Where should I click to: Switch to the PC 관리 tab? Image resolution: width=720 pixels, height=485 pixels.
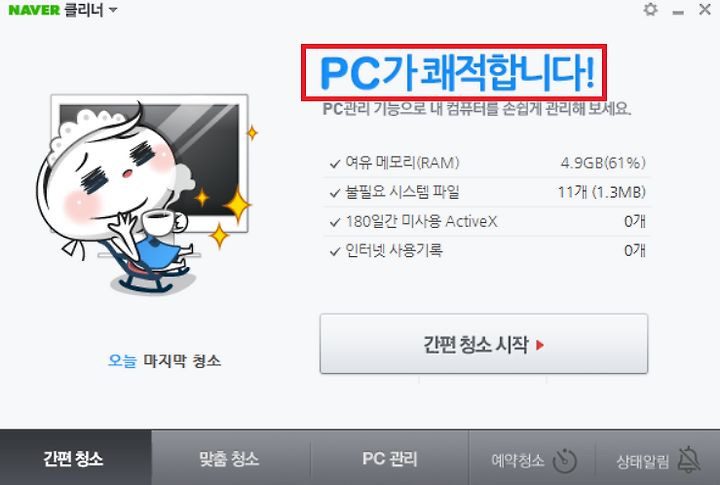390,458
